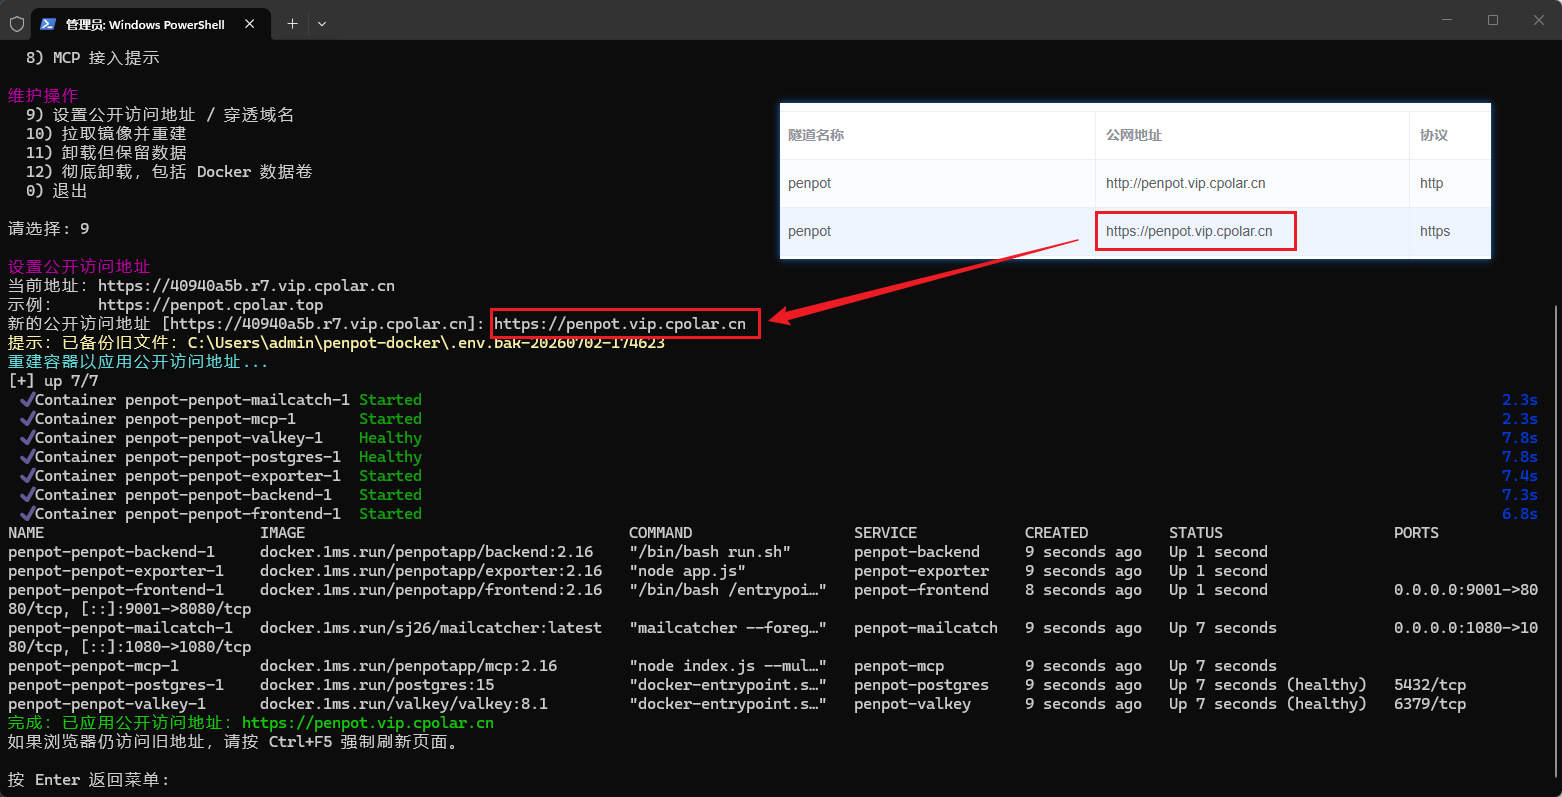Click the 请选择: 9 prompt line

tap(49, 229)
